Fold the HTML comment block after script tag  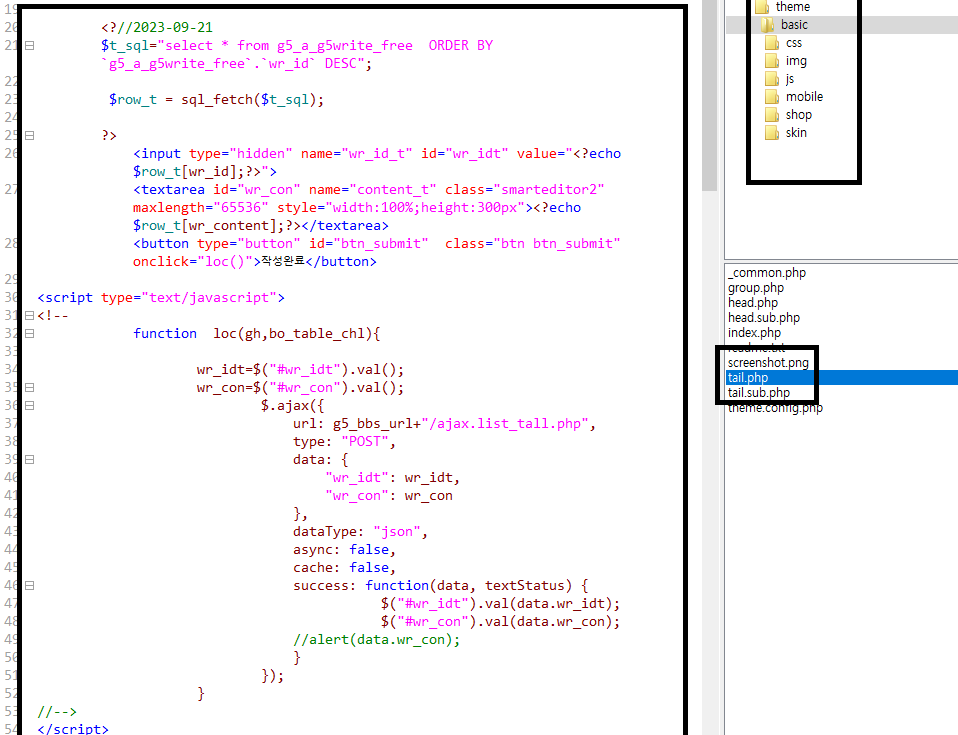(28, 316)
